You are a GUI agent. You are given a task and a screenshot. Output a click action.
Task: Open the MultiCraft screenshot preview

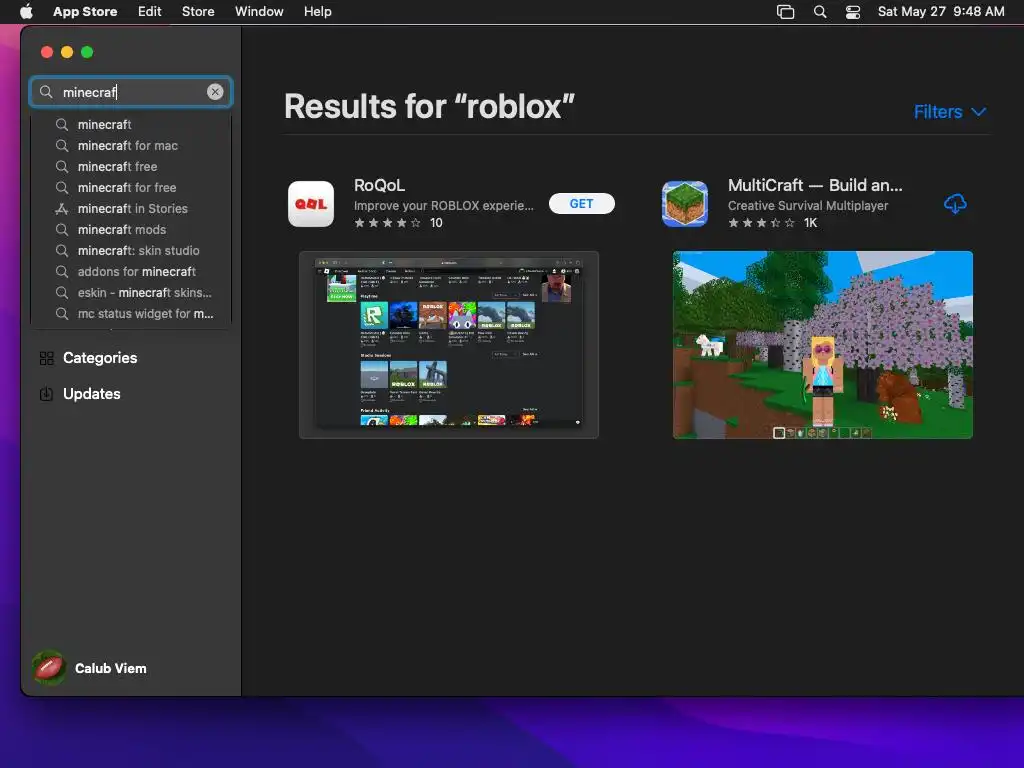click(x=823, y=345)
